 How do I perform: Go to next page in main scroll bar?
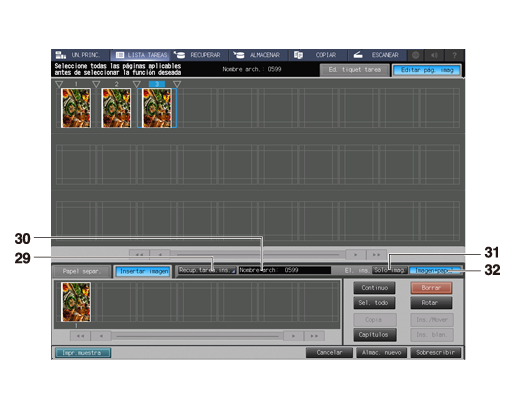pyautogui.click(x=356, y=255)
